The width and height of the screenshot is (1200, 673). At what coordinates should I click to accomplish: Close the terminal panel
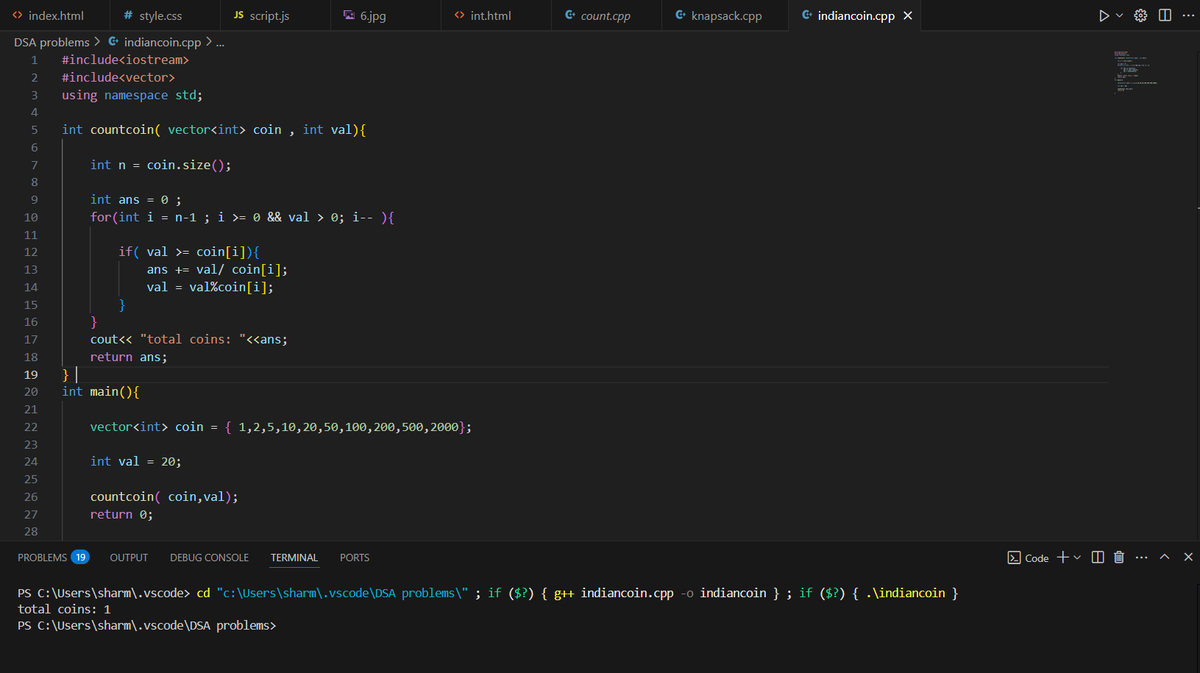pyautogui.click(x=1188, y=557)
